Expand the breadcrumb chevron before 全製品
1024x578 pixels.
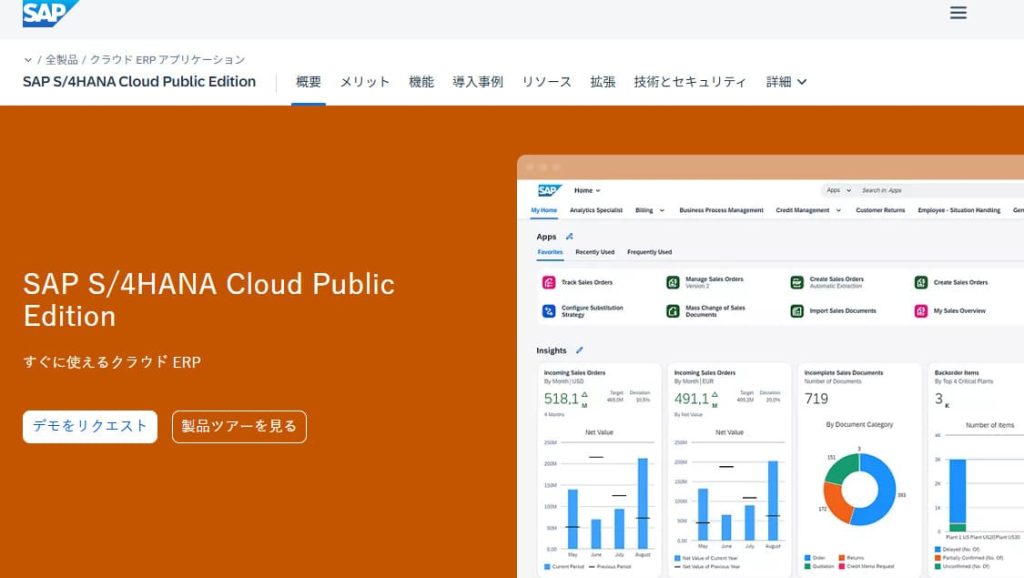27,59
